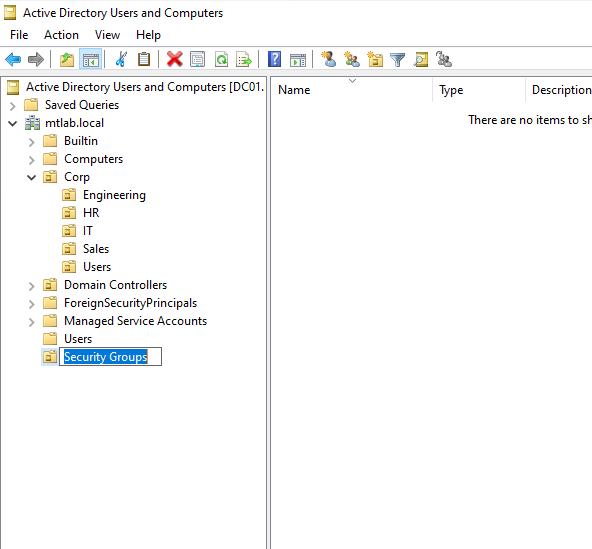The image size is (592, 549).
Task: Click the Saved Queries folder icon
Action: point(31,105)
